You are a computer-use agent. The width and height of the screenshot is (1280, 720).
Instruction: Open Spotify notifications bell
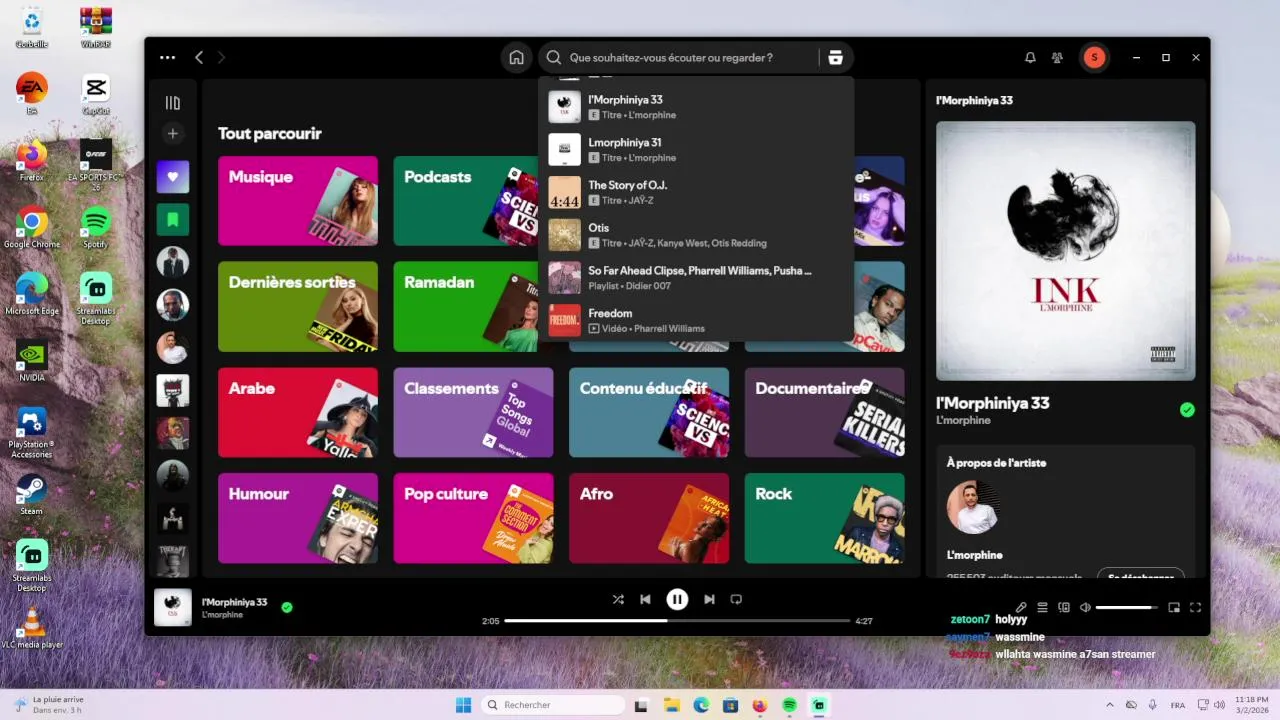pyautogui.click(x=1030, y=58)
